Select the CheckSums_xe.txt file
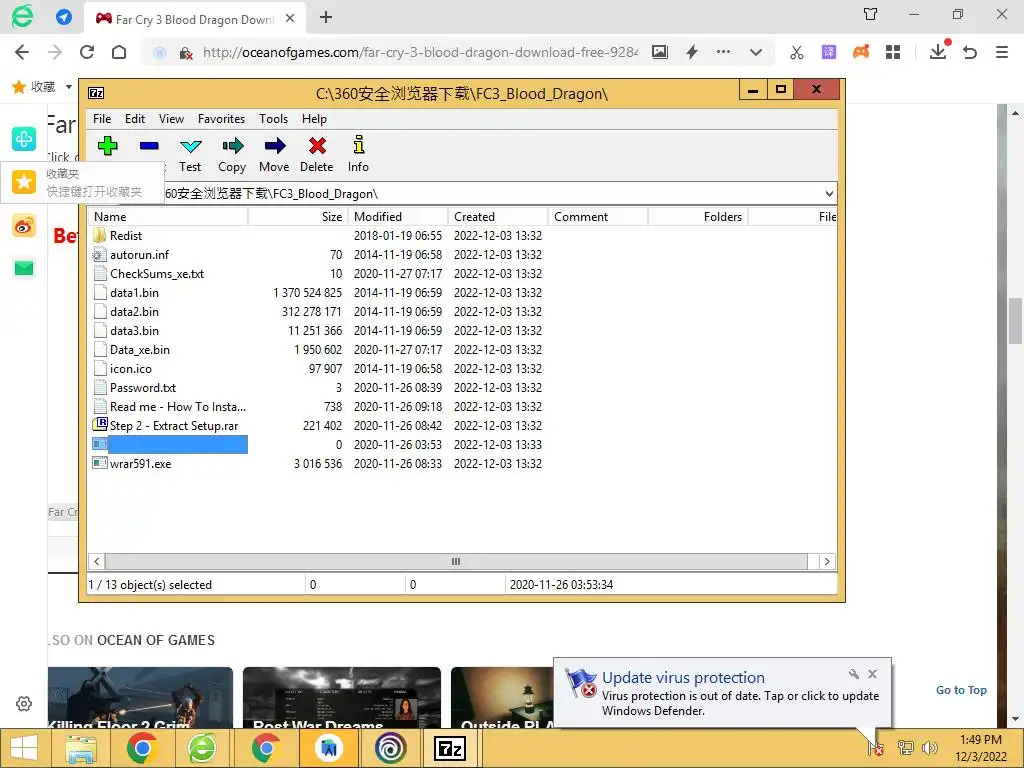This screenshot has width=1024, height=768. click(x=157, y=274)
